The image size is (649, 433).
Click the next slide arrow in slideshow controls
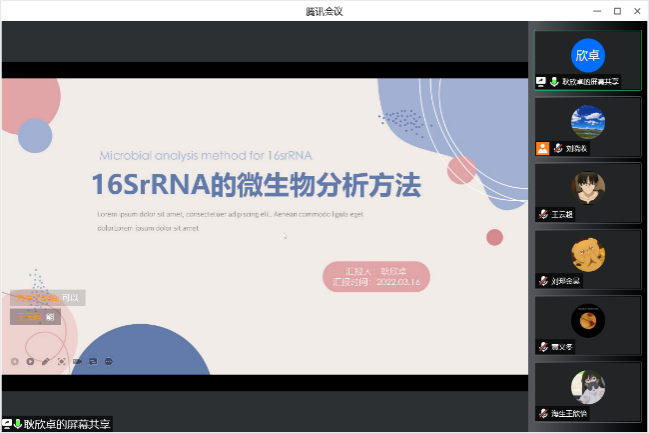click(x=30, y=361)
